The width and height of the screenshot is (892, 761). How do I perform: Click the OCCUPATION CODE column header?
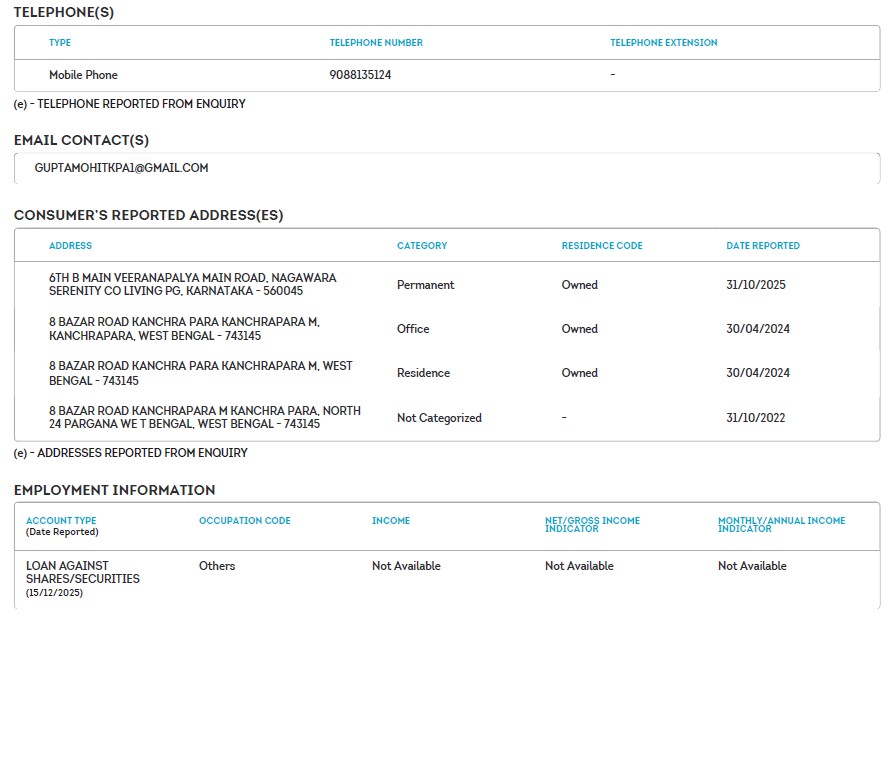pyautogui.click(x=244, y=521)
